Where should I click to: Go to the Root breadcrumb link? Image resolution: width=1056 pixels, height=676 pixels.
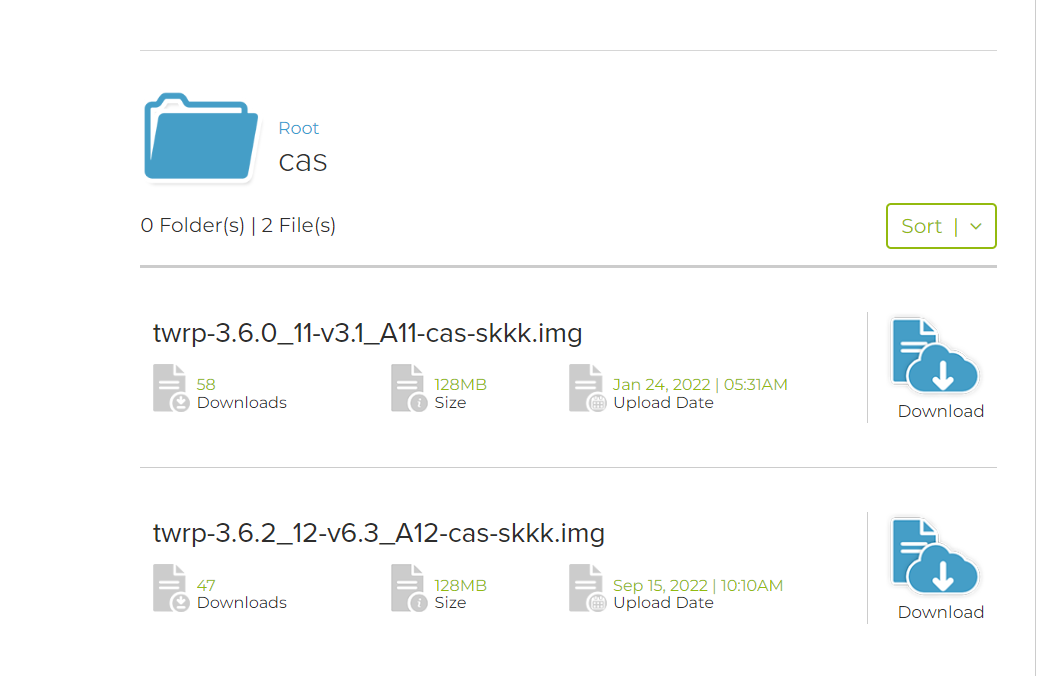(298, 128)
